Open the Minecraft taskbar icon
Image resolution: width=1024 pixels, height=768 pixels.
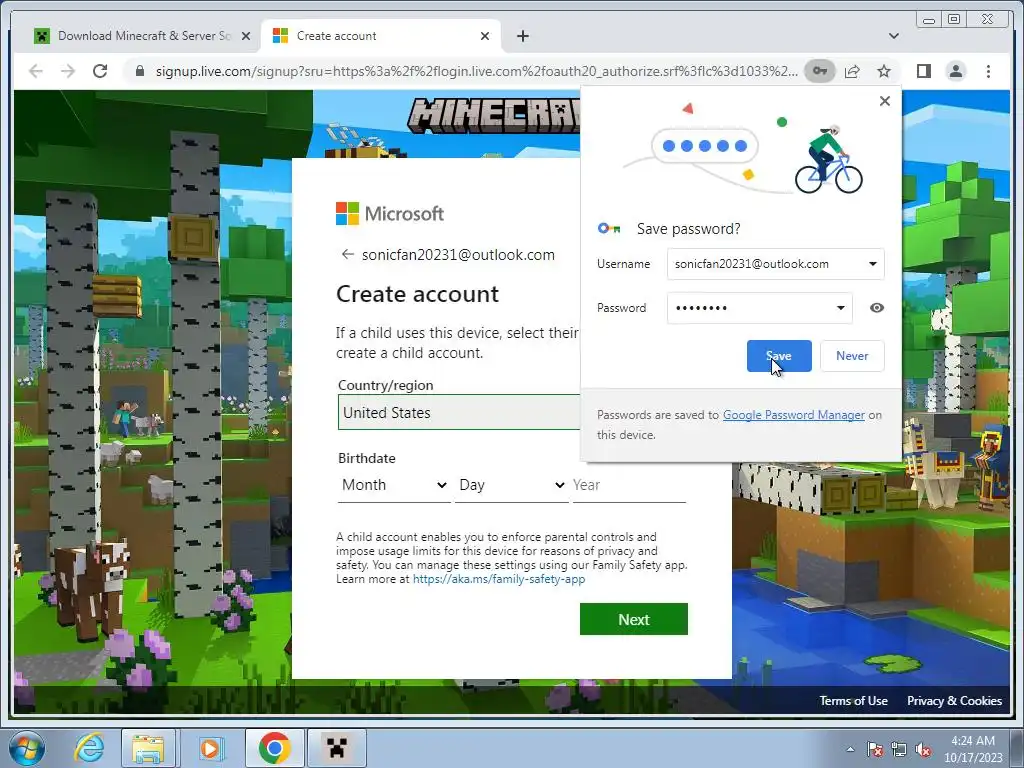point(336,748)
